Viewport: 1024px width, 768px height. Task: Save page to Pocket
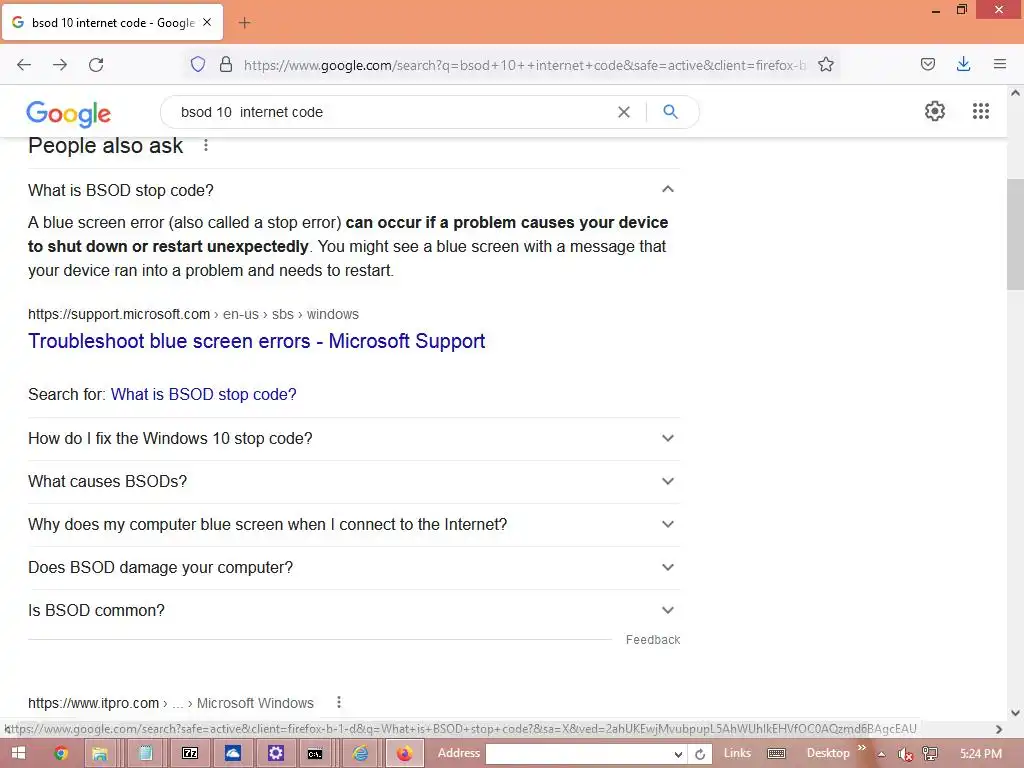927,64
